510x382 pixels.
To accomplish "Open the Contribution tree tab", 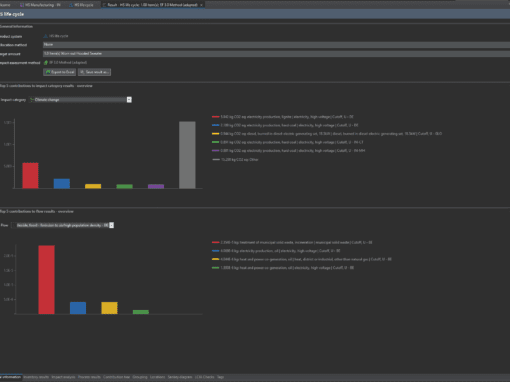I will tap(116, 377).
